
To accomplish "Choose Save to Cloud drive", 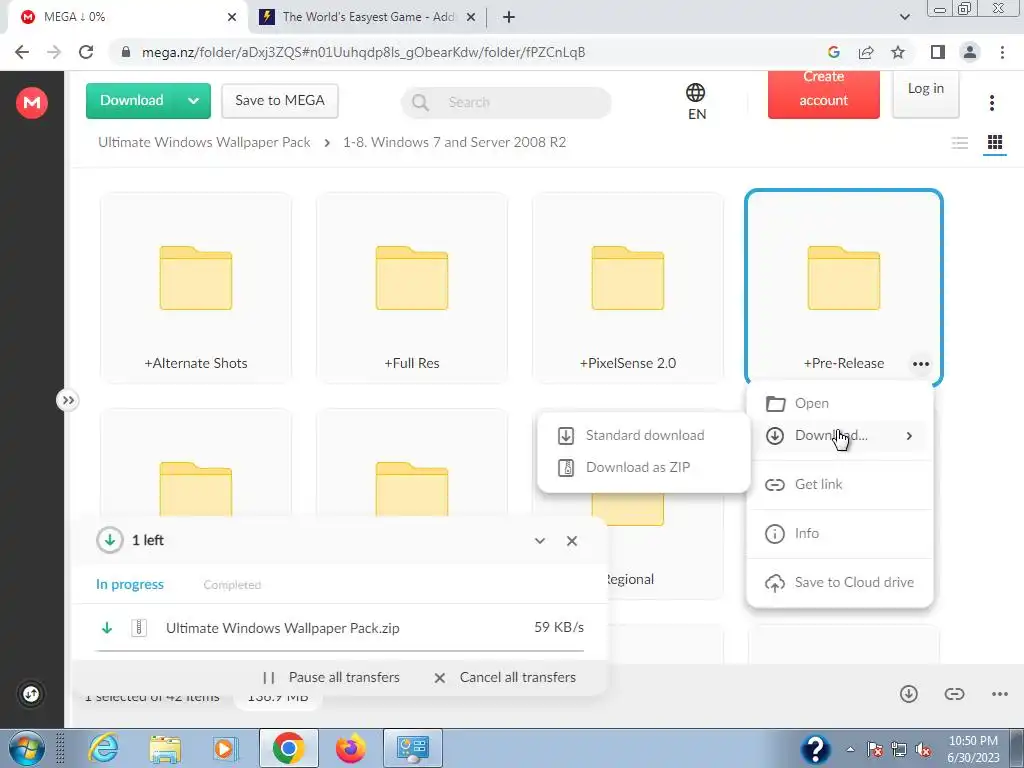I will 840,583.
